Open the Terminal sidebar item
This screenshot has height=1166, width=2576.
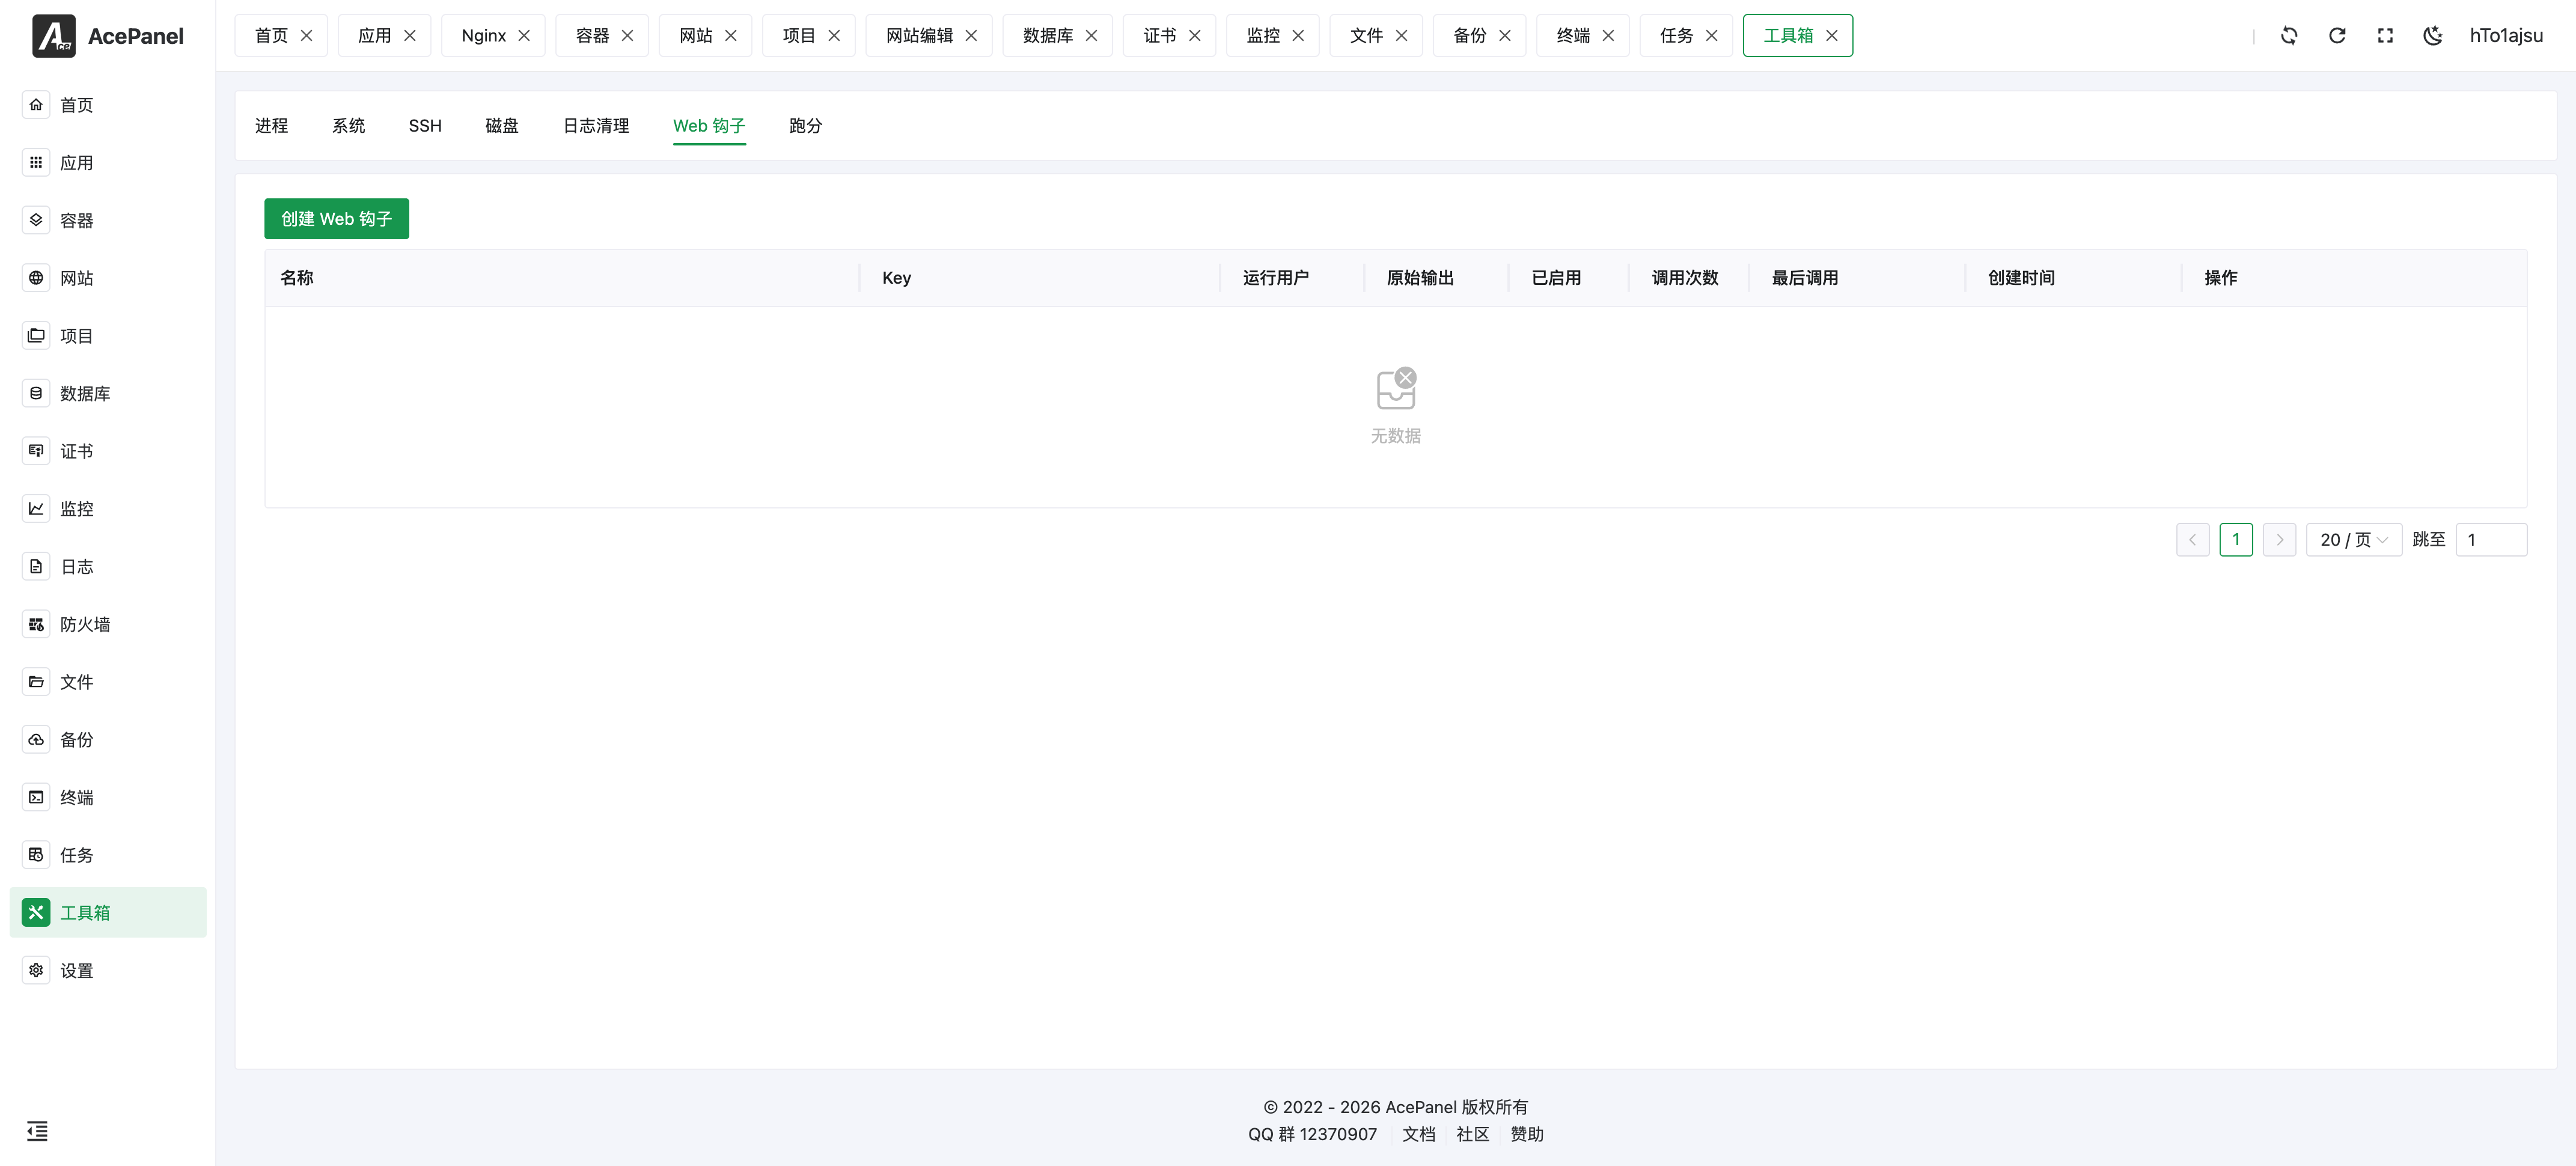tap(76, 797)
